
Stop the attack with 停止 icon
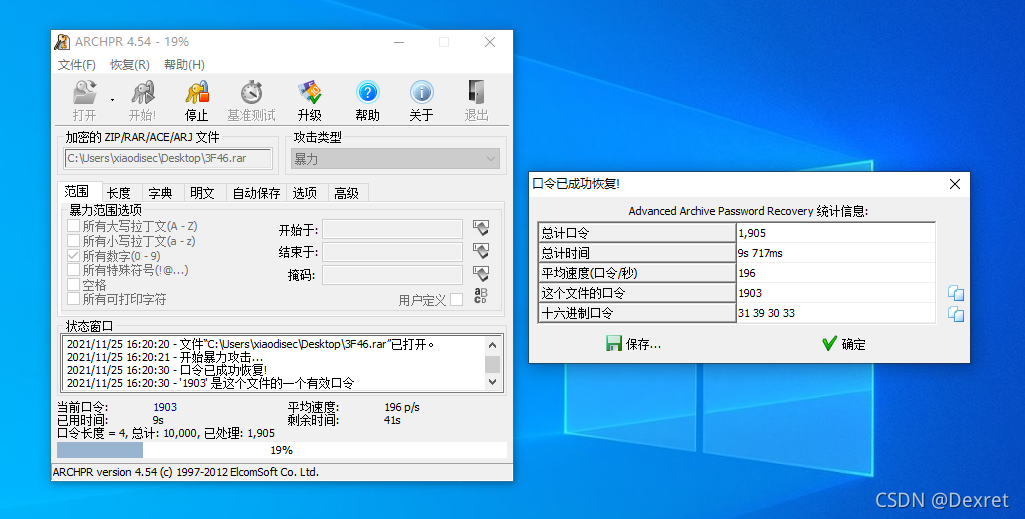pyautogui.click(x=196, y=93)
